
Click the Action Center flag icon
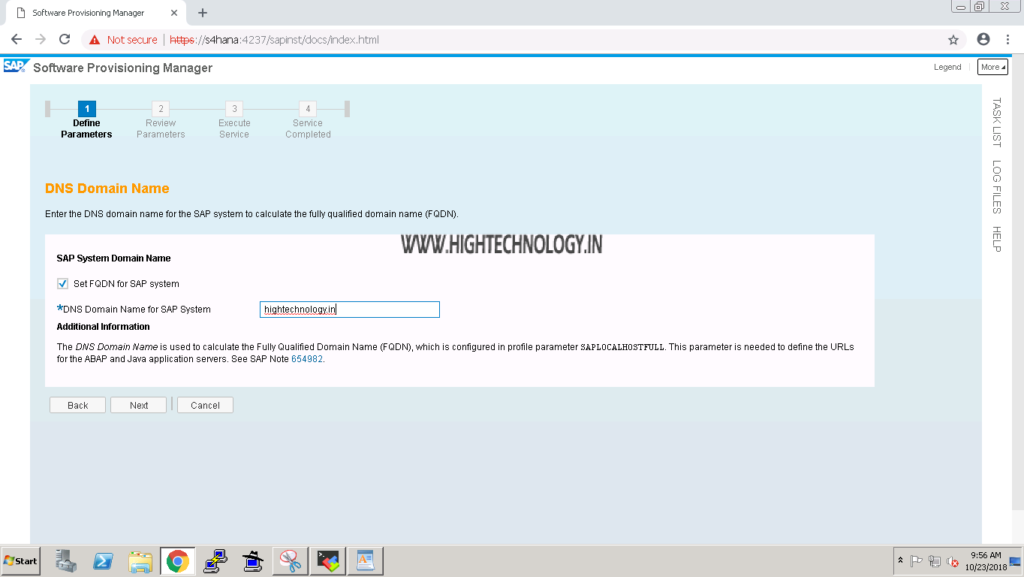coord(916,561)
